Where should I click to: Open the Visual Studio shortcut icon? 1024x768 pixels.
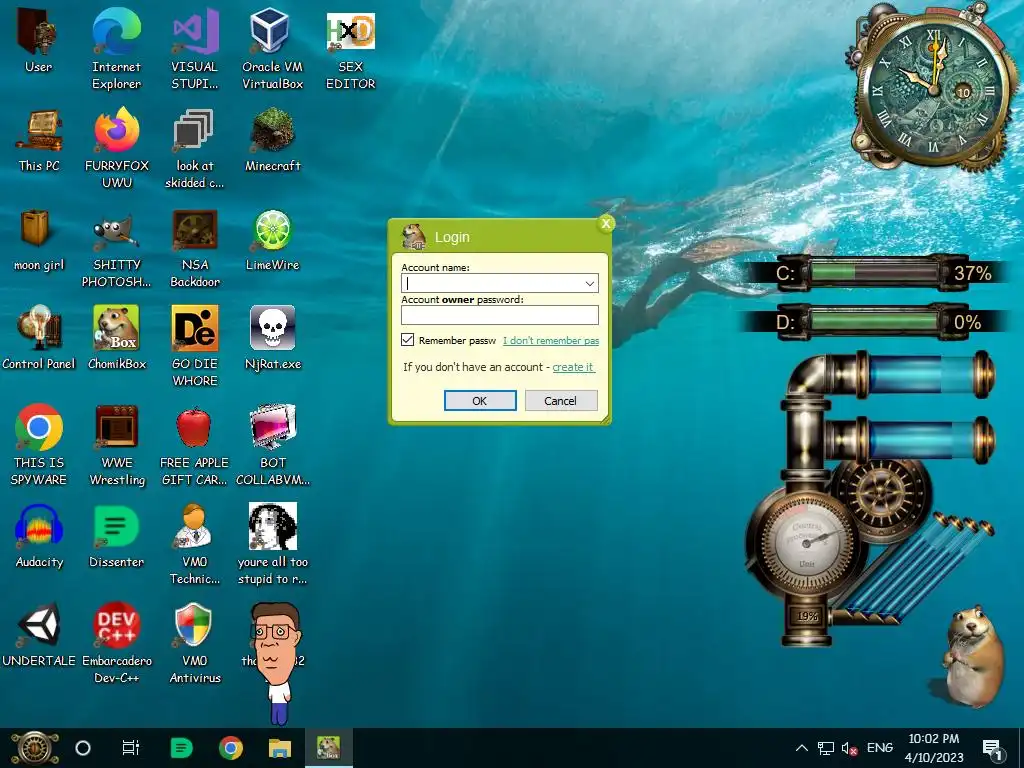click(195, 31)
